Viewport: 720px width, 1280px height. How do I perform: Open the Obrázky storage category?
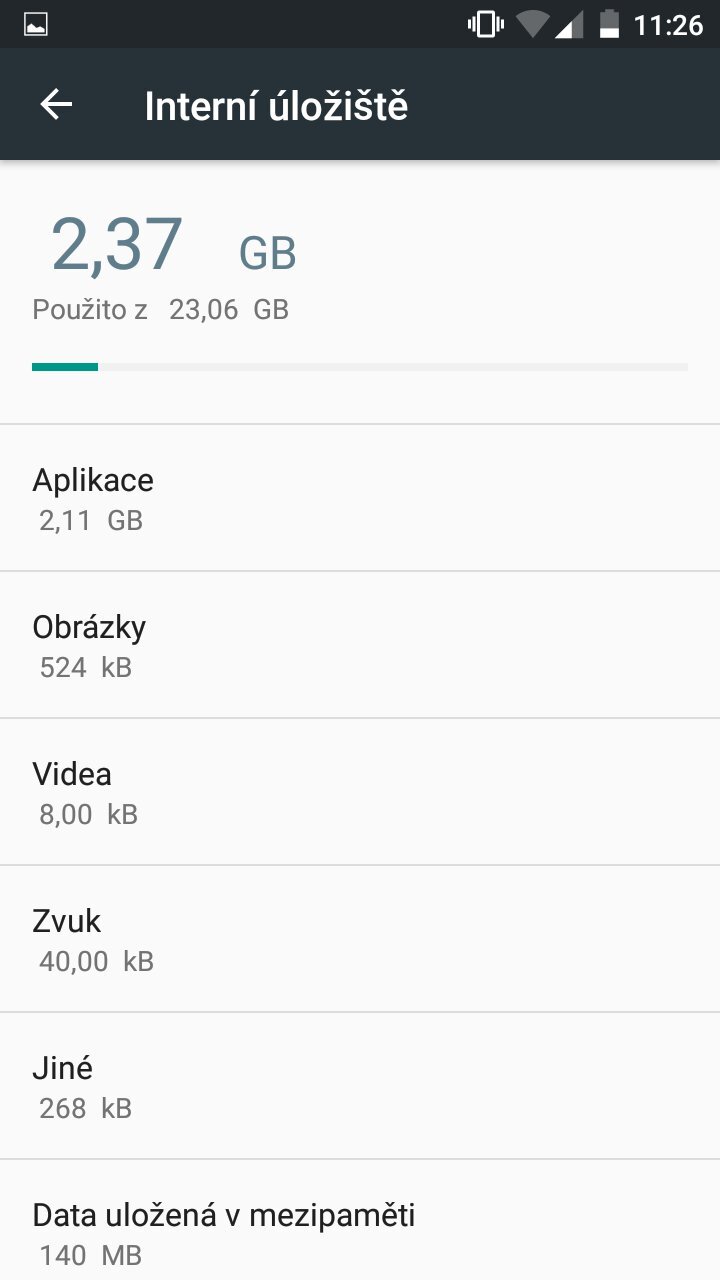[360, 645]
